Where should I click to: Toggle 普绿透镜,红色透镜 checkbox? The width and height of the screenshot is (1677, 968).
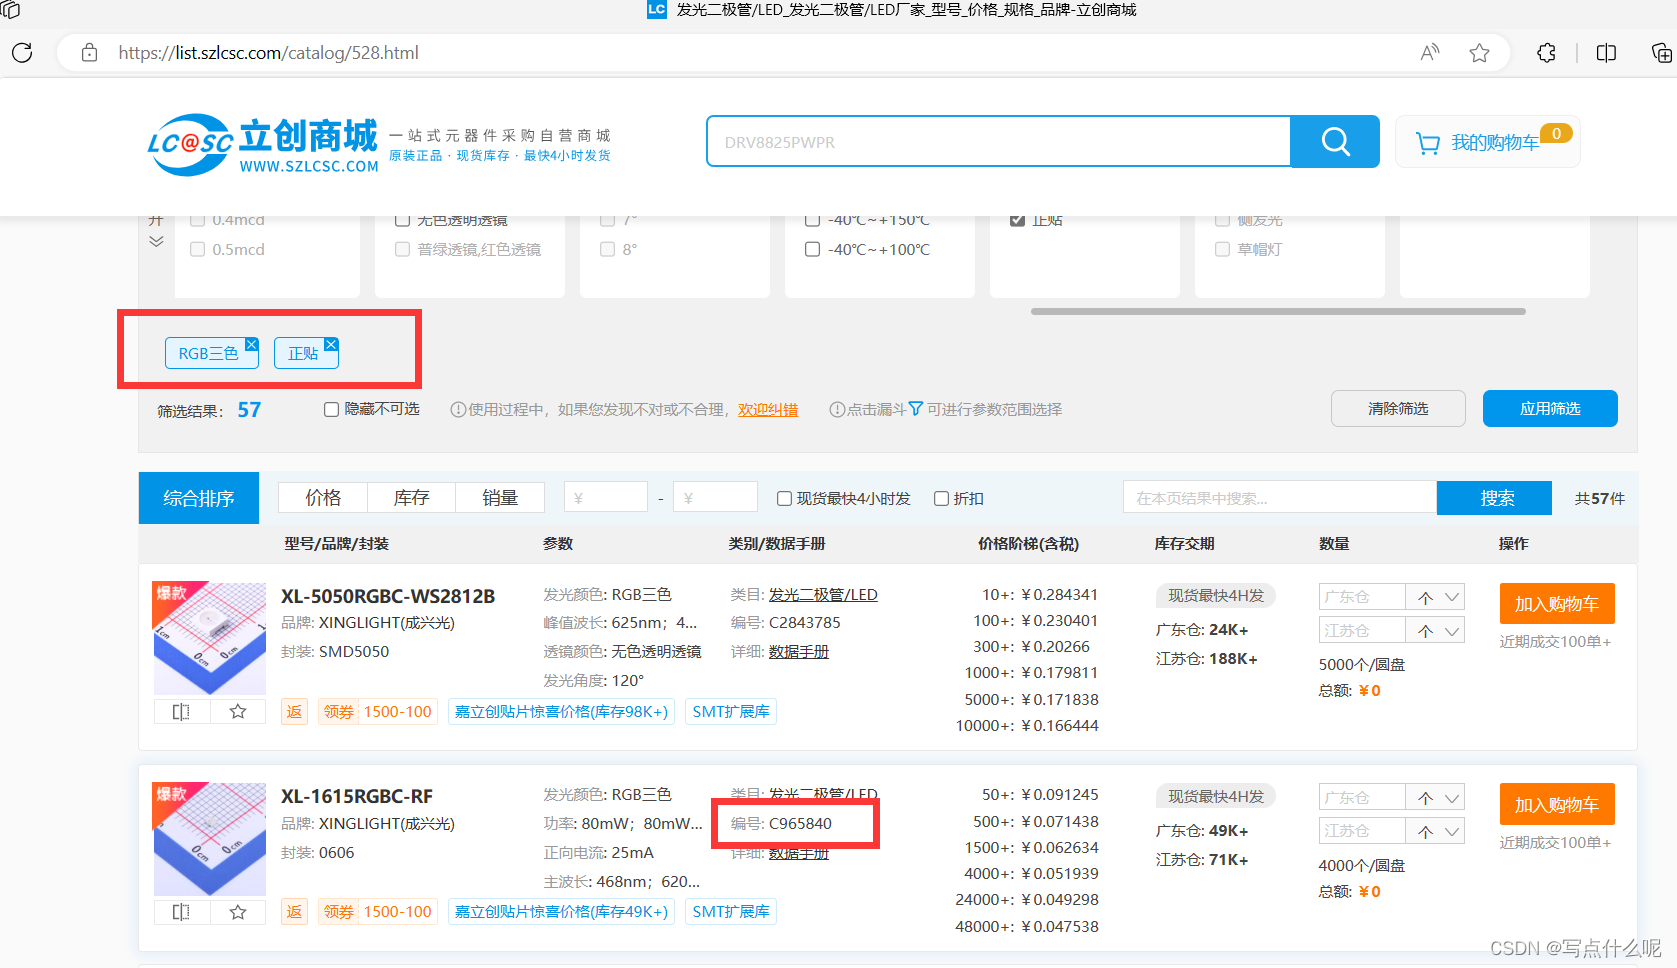click(x=403, y=249)
